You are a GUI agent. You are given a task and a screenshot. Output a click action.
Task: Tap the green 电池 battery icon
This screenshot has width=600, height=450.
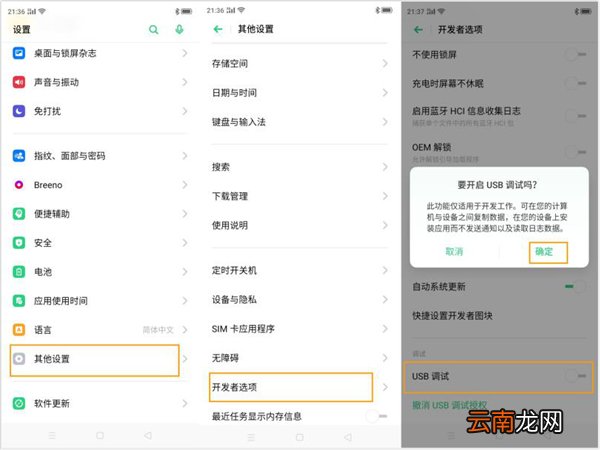[19, 272]
